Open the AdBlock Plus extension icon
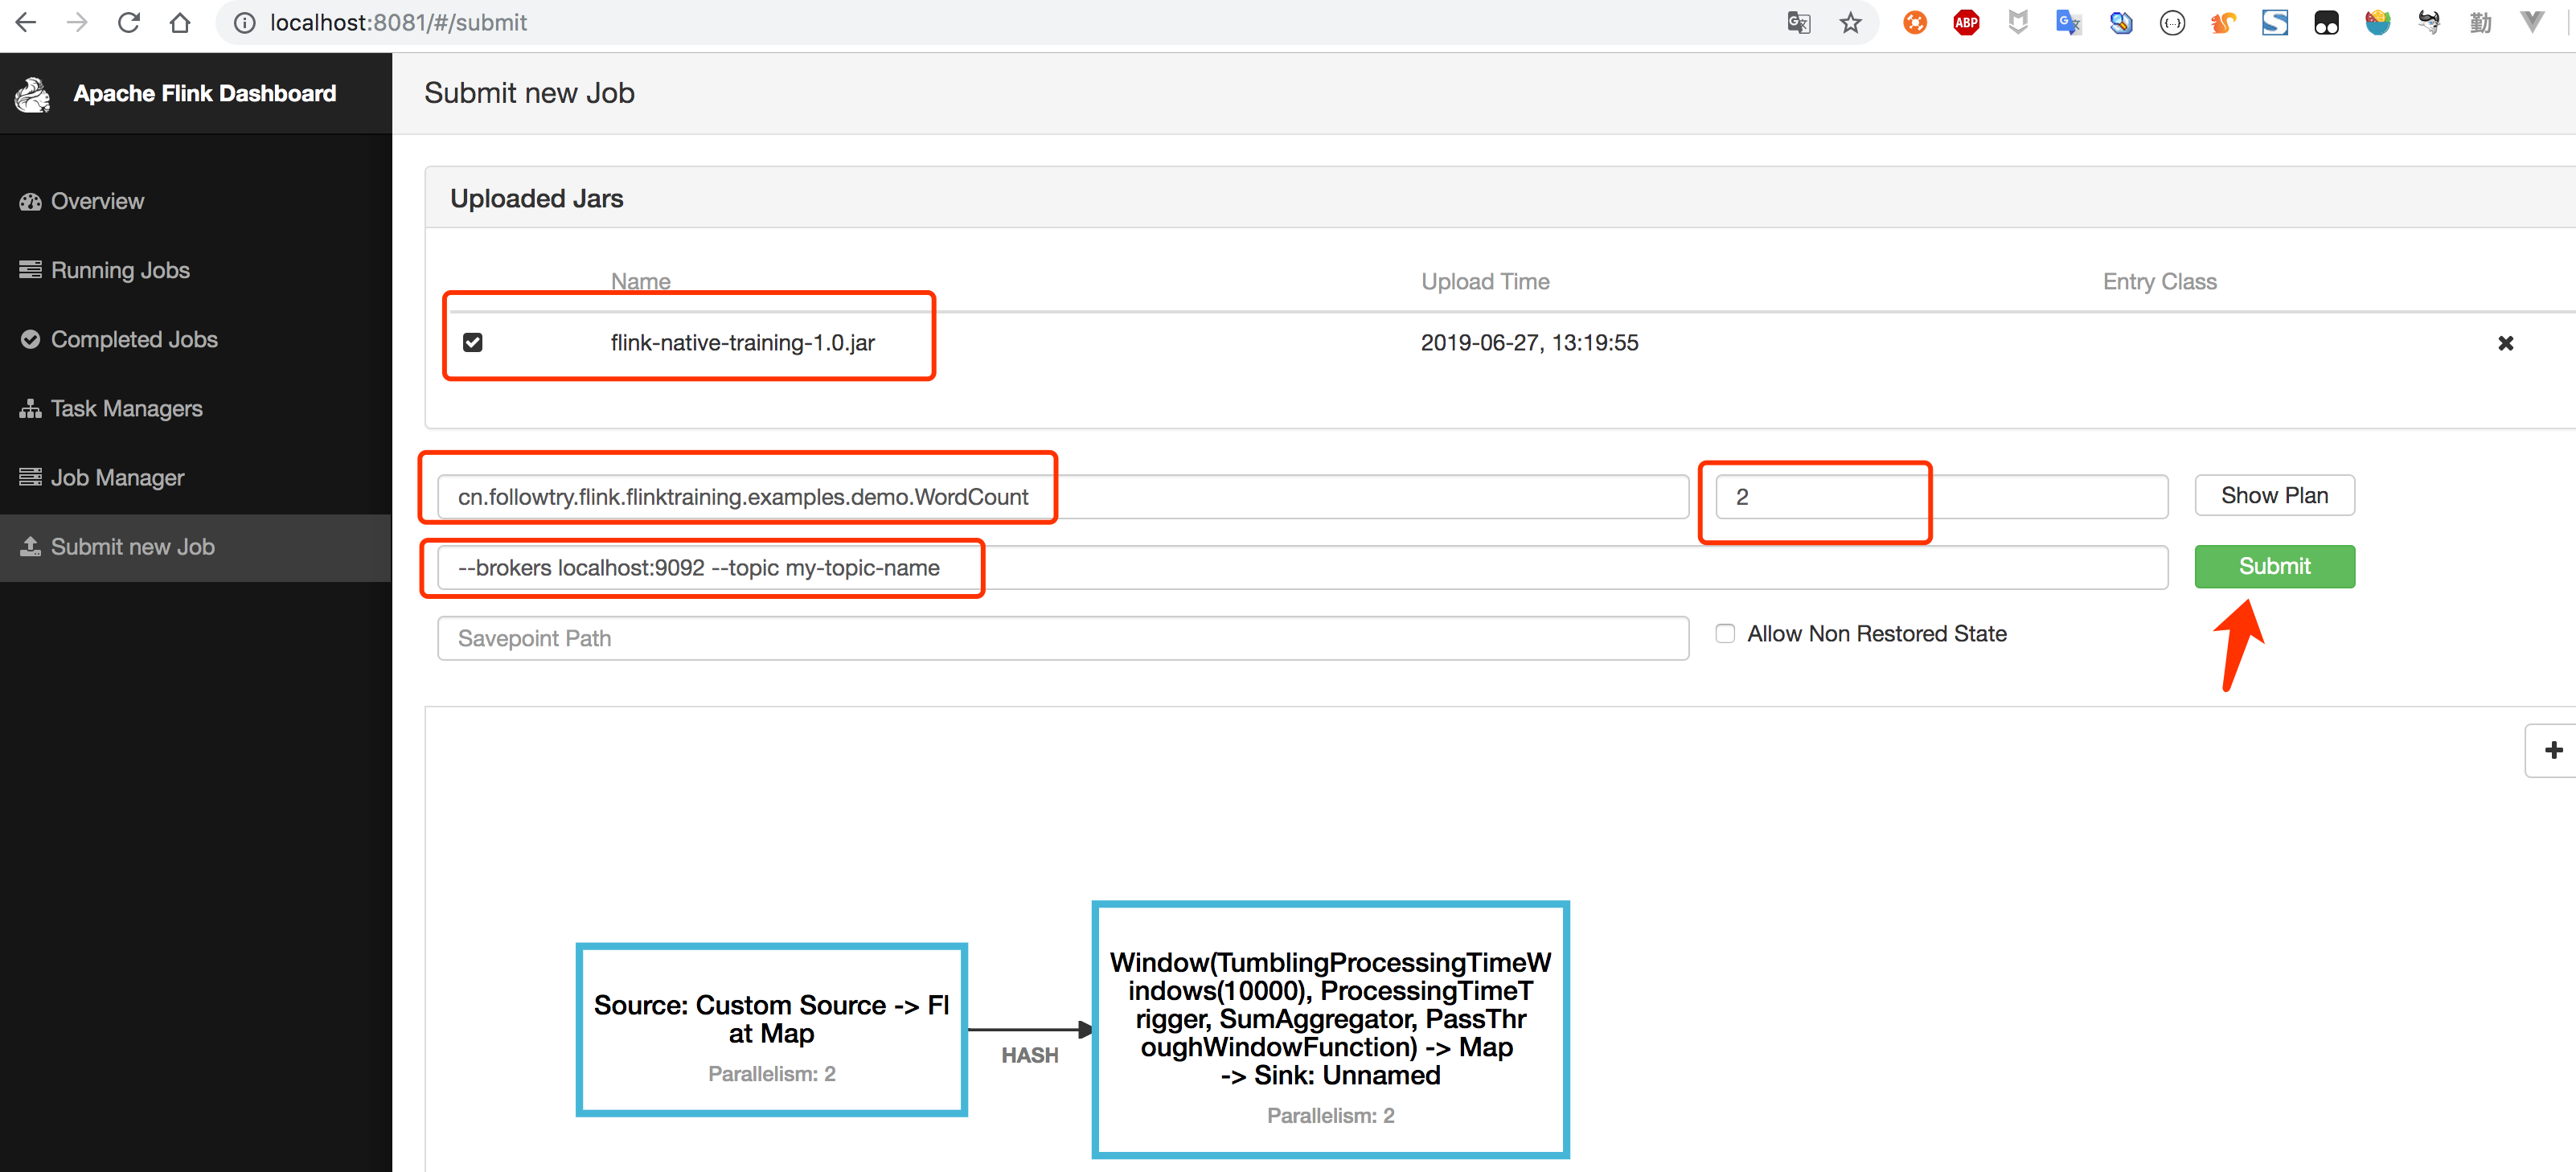Screen dimensions: 2576x1172 click(x=1966, y=22)
